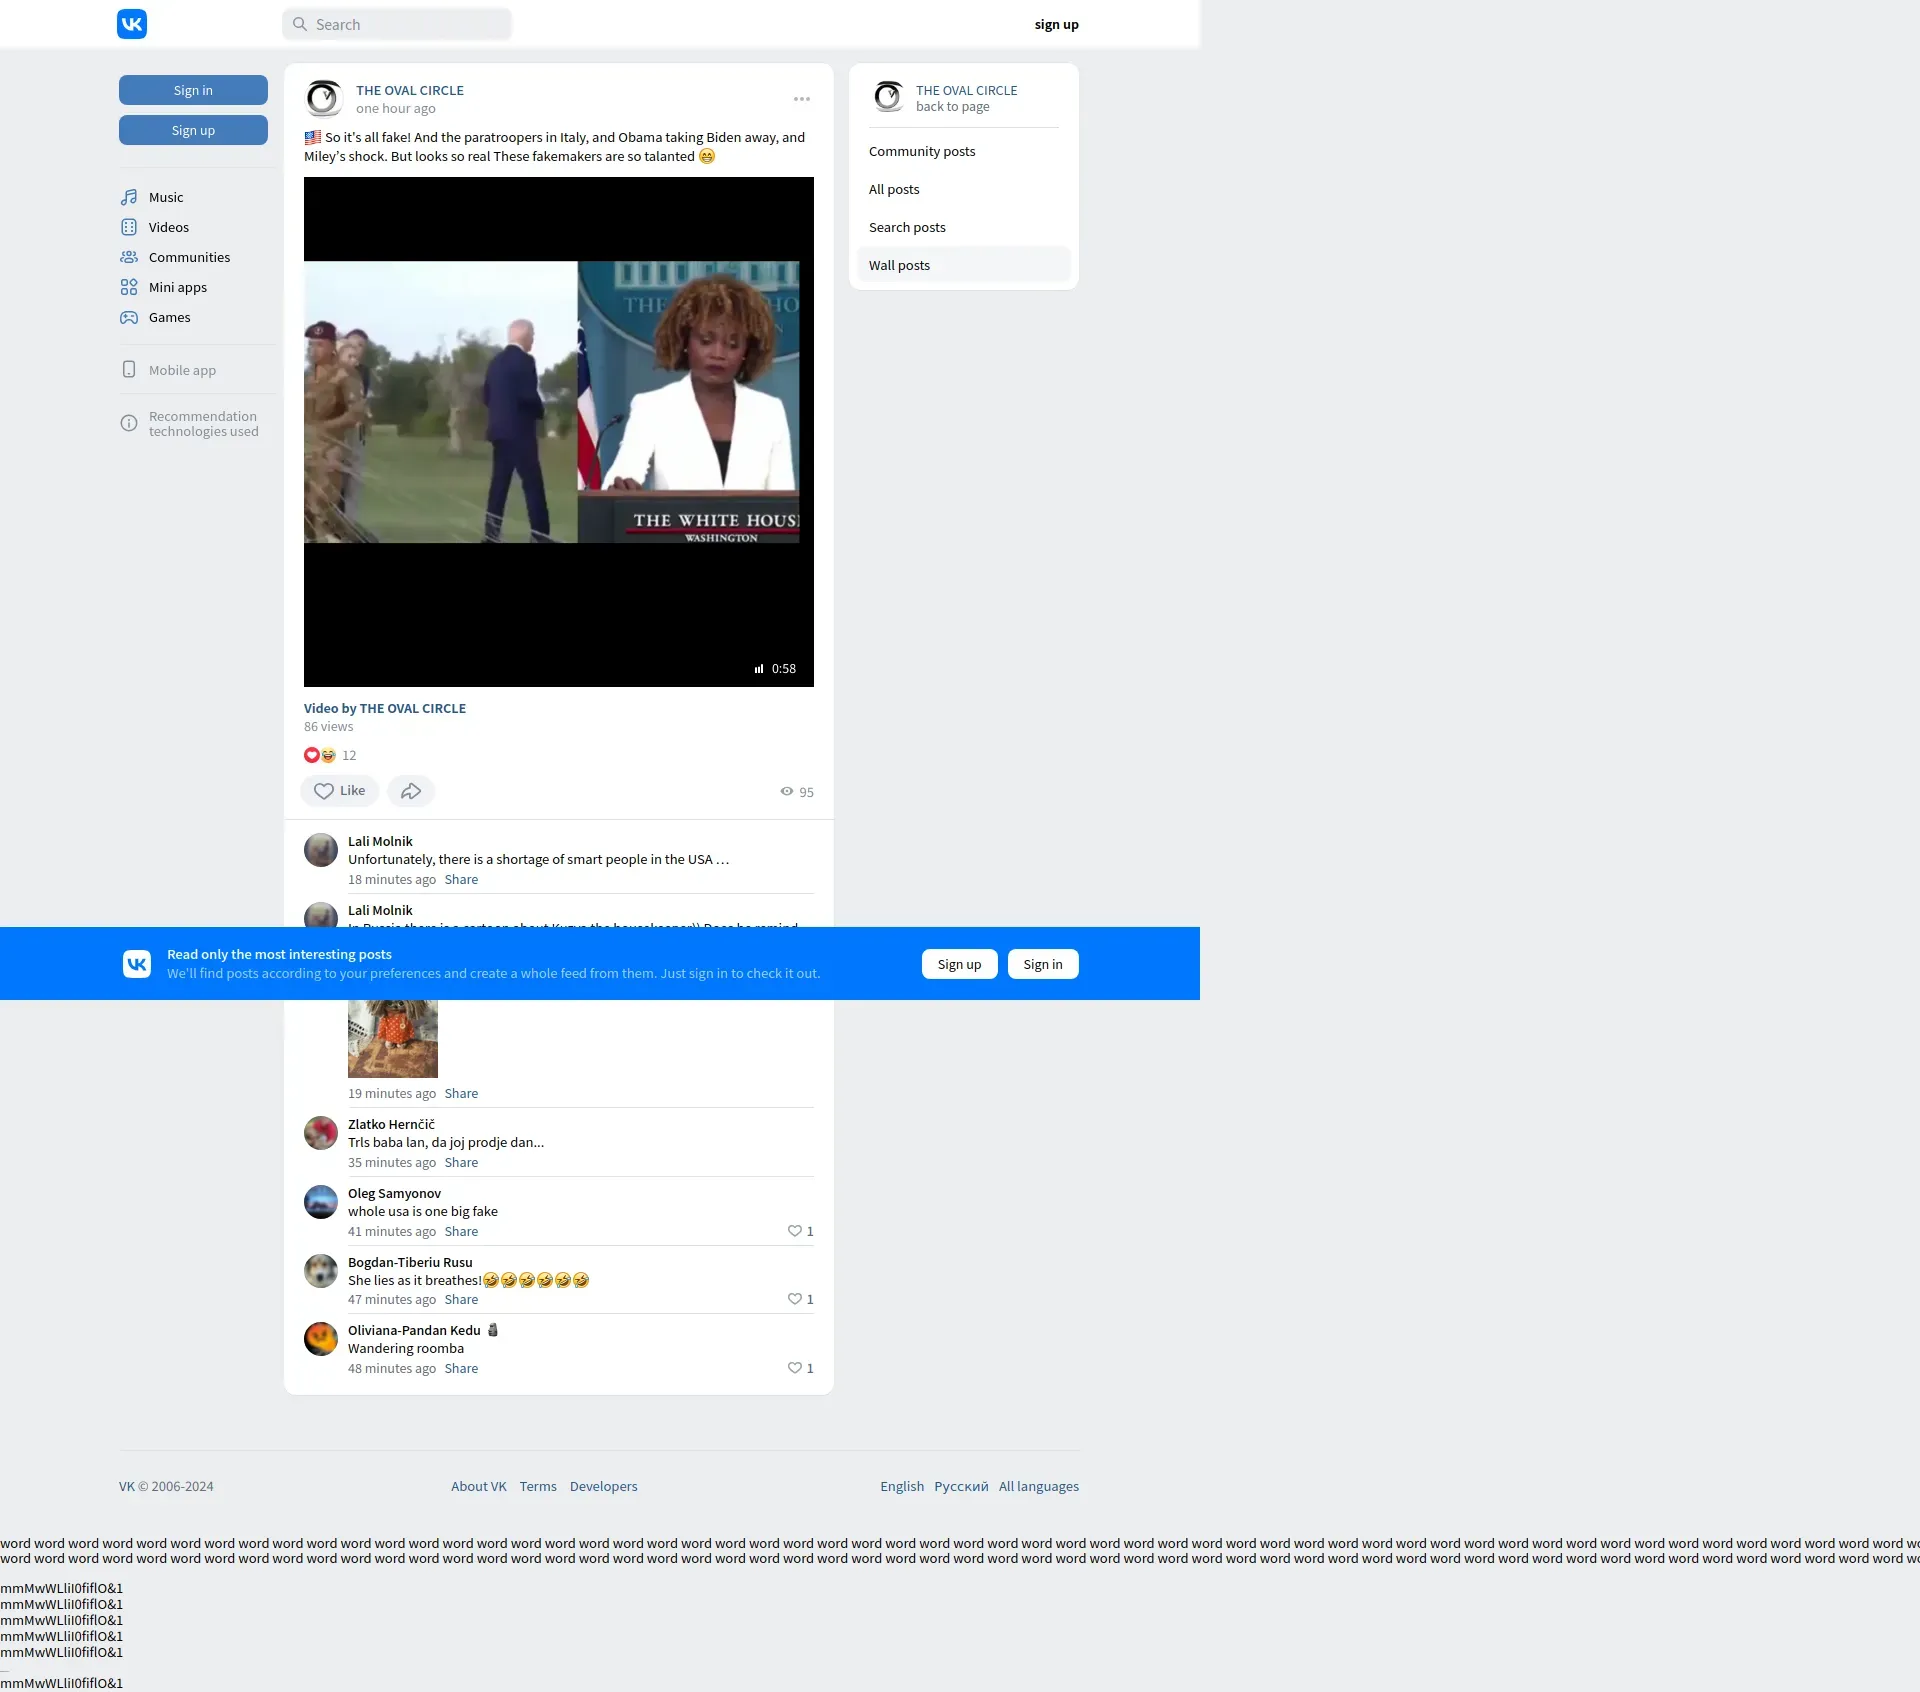Open Videos from sidebar icon
This screenshot has width=1920, height=1692.
(129, 227)
